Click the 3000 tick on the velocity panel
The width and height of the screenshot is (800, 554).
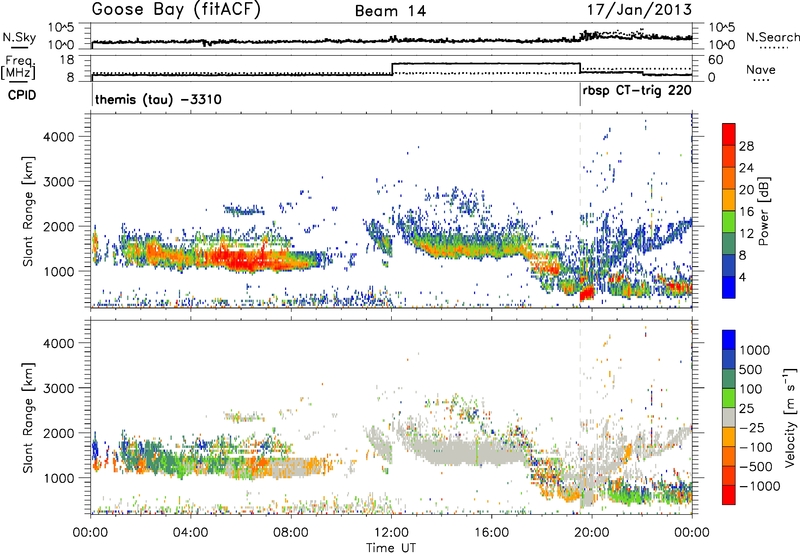click(58, 388)
